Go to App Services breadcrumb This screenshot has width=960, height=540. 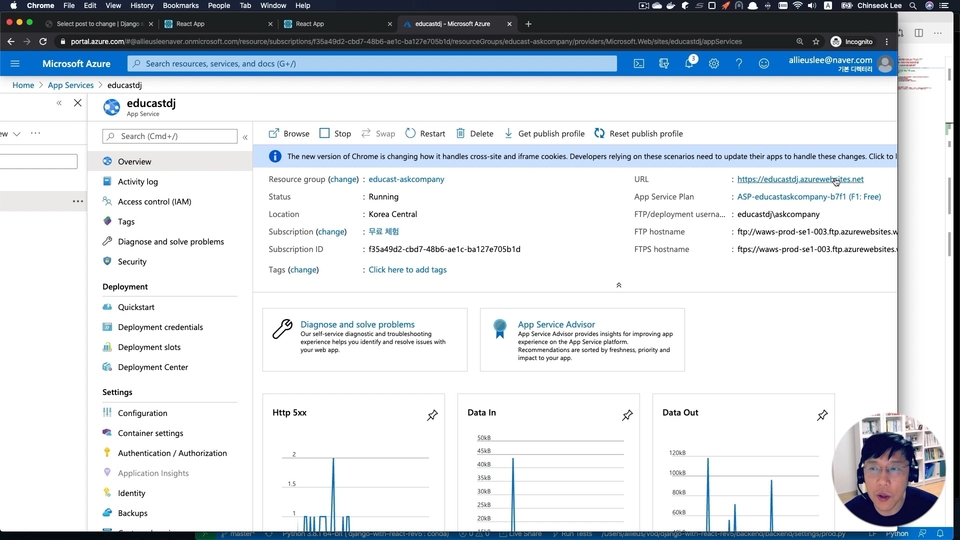tap(70, 85)
